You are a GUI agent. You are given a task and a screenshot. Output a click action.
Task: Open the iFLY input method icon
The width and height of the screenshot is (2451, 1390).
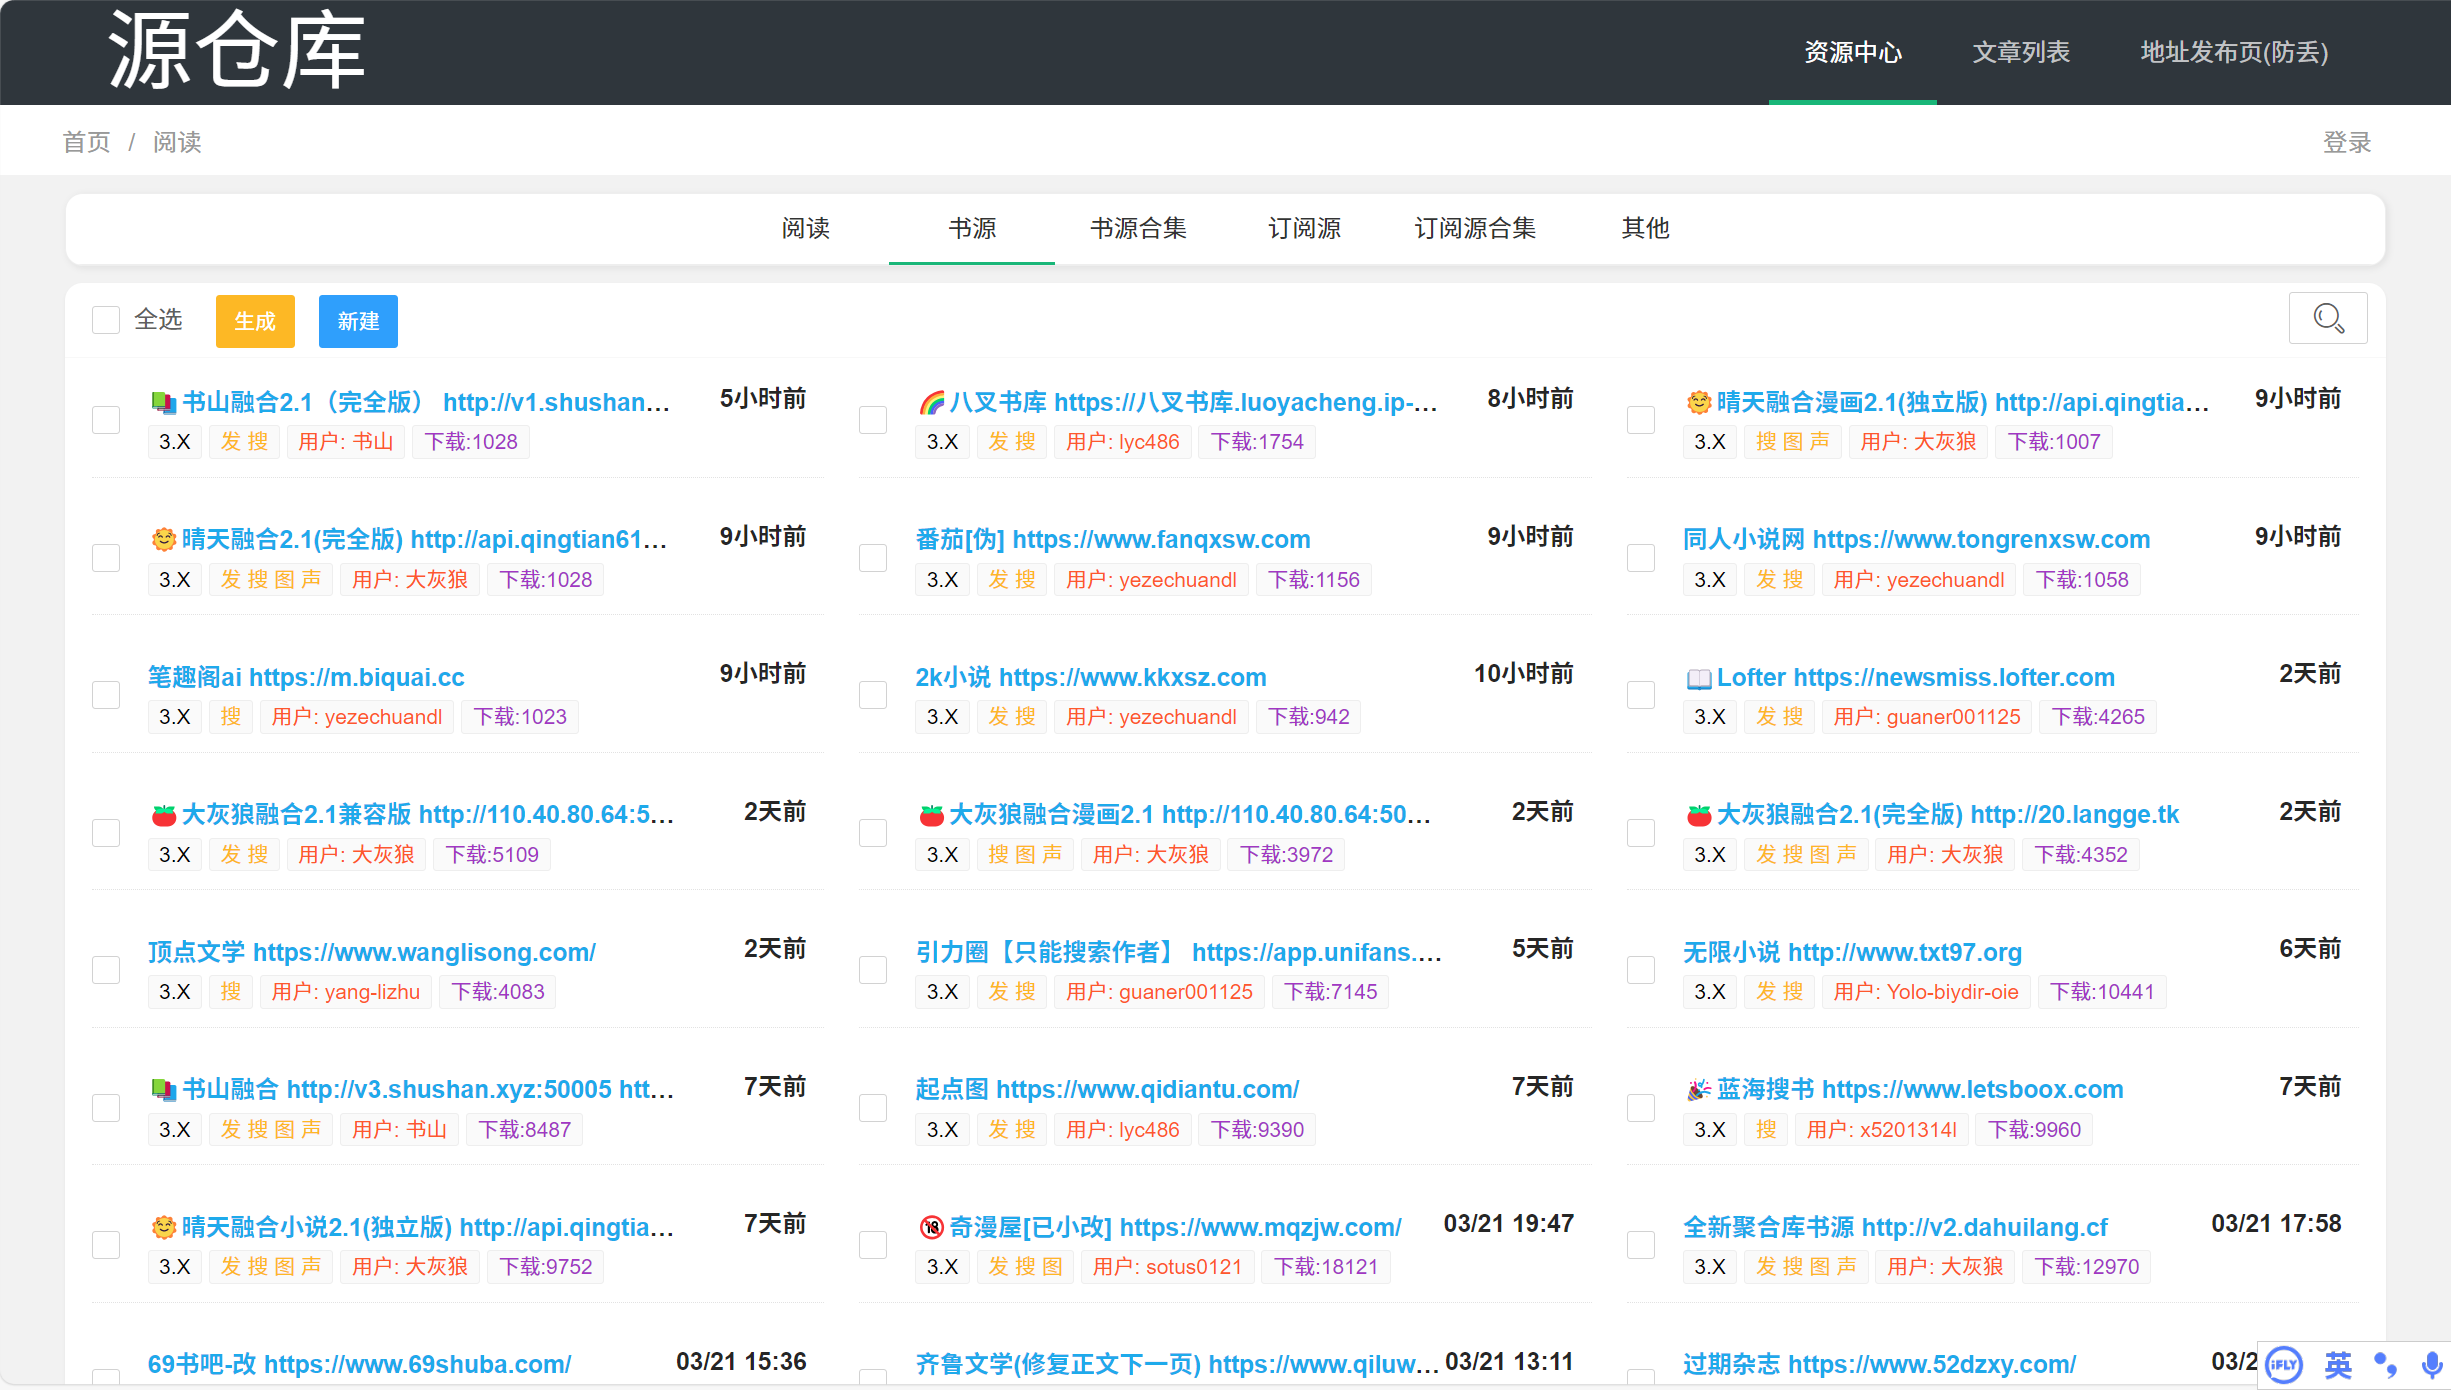click(x=2284, y=1364)
